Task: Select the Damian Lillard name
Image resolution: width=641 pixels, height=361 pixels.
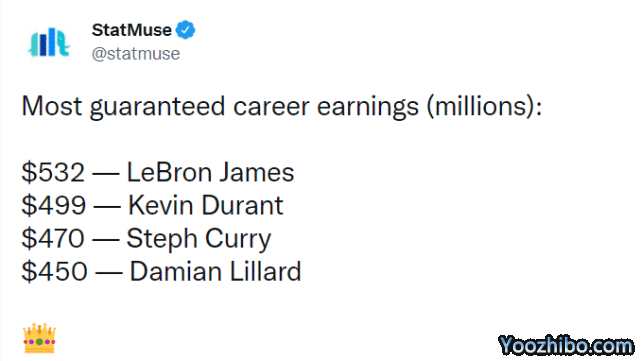Action: pyautogui.click(x=215, y=271)
